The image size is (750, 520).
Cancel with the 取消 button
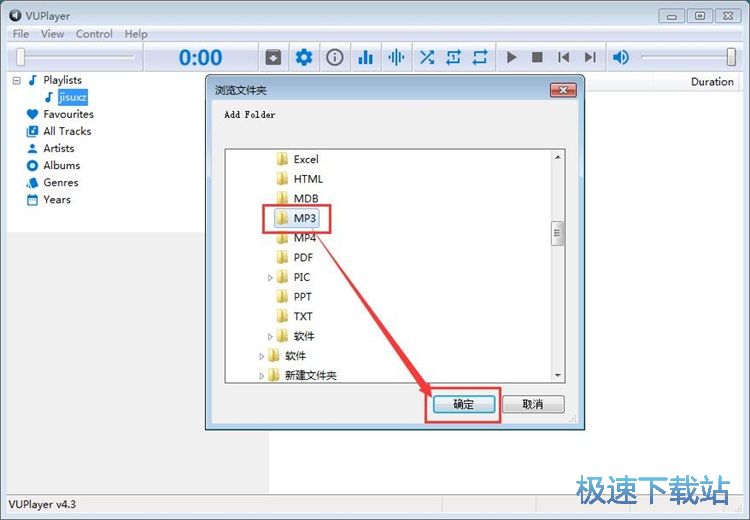coord(533,404)
